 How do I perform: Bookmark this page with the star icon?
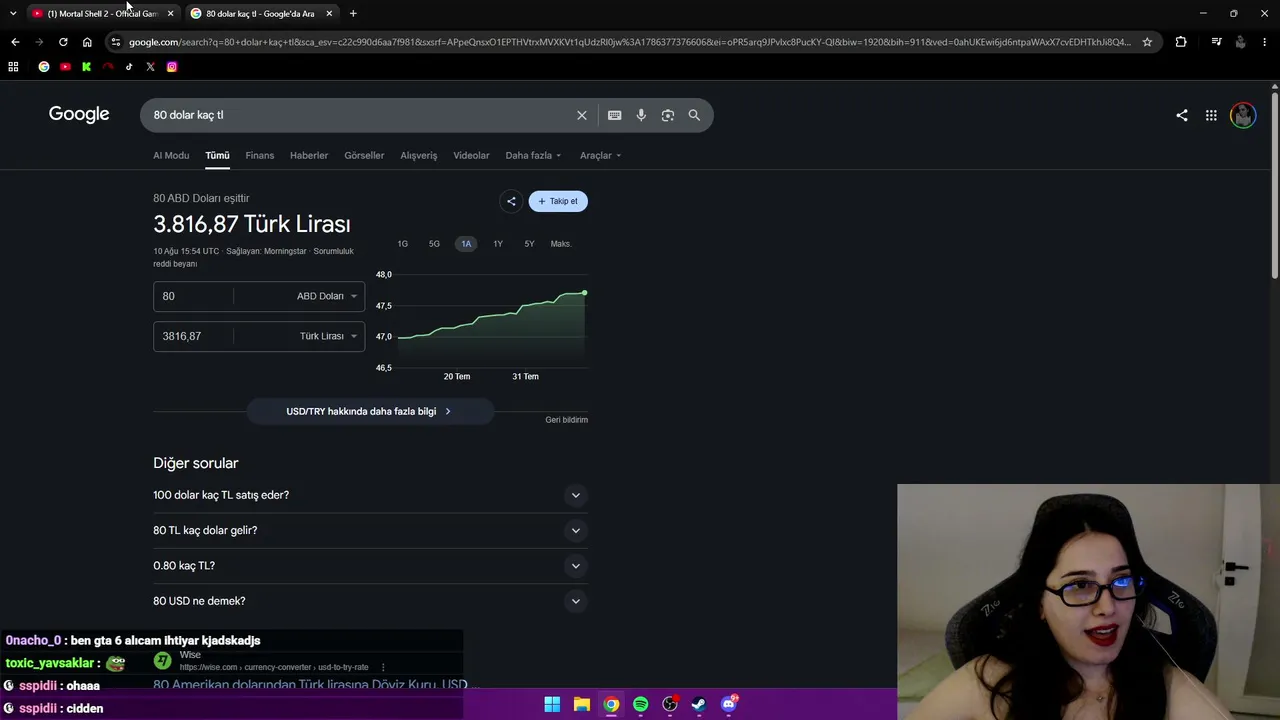tap(1147, 42)
